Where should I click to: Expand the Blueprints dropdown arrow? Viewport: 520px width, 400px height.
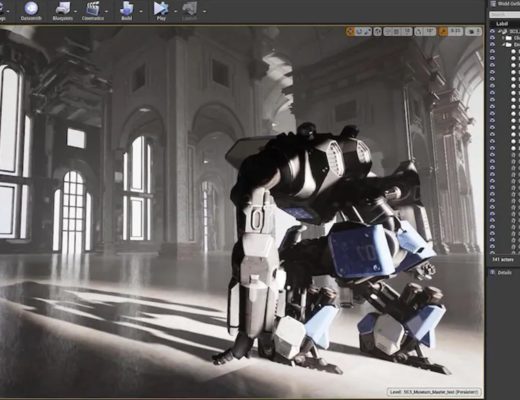(76, 11)
